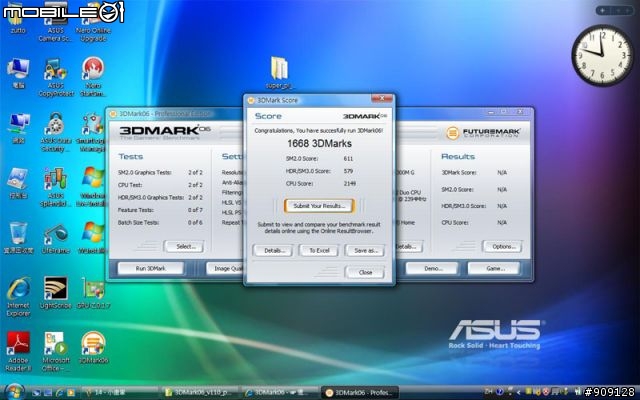
Task: Open the Recycle Bin
Action: 18,238
